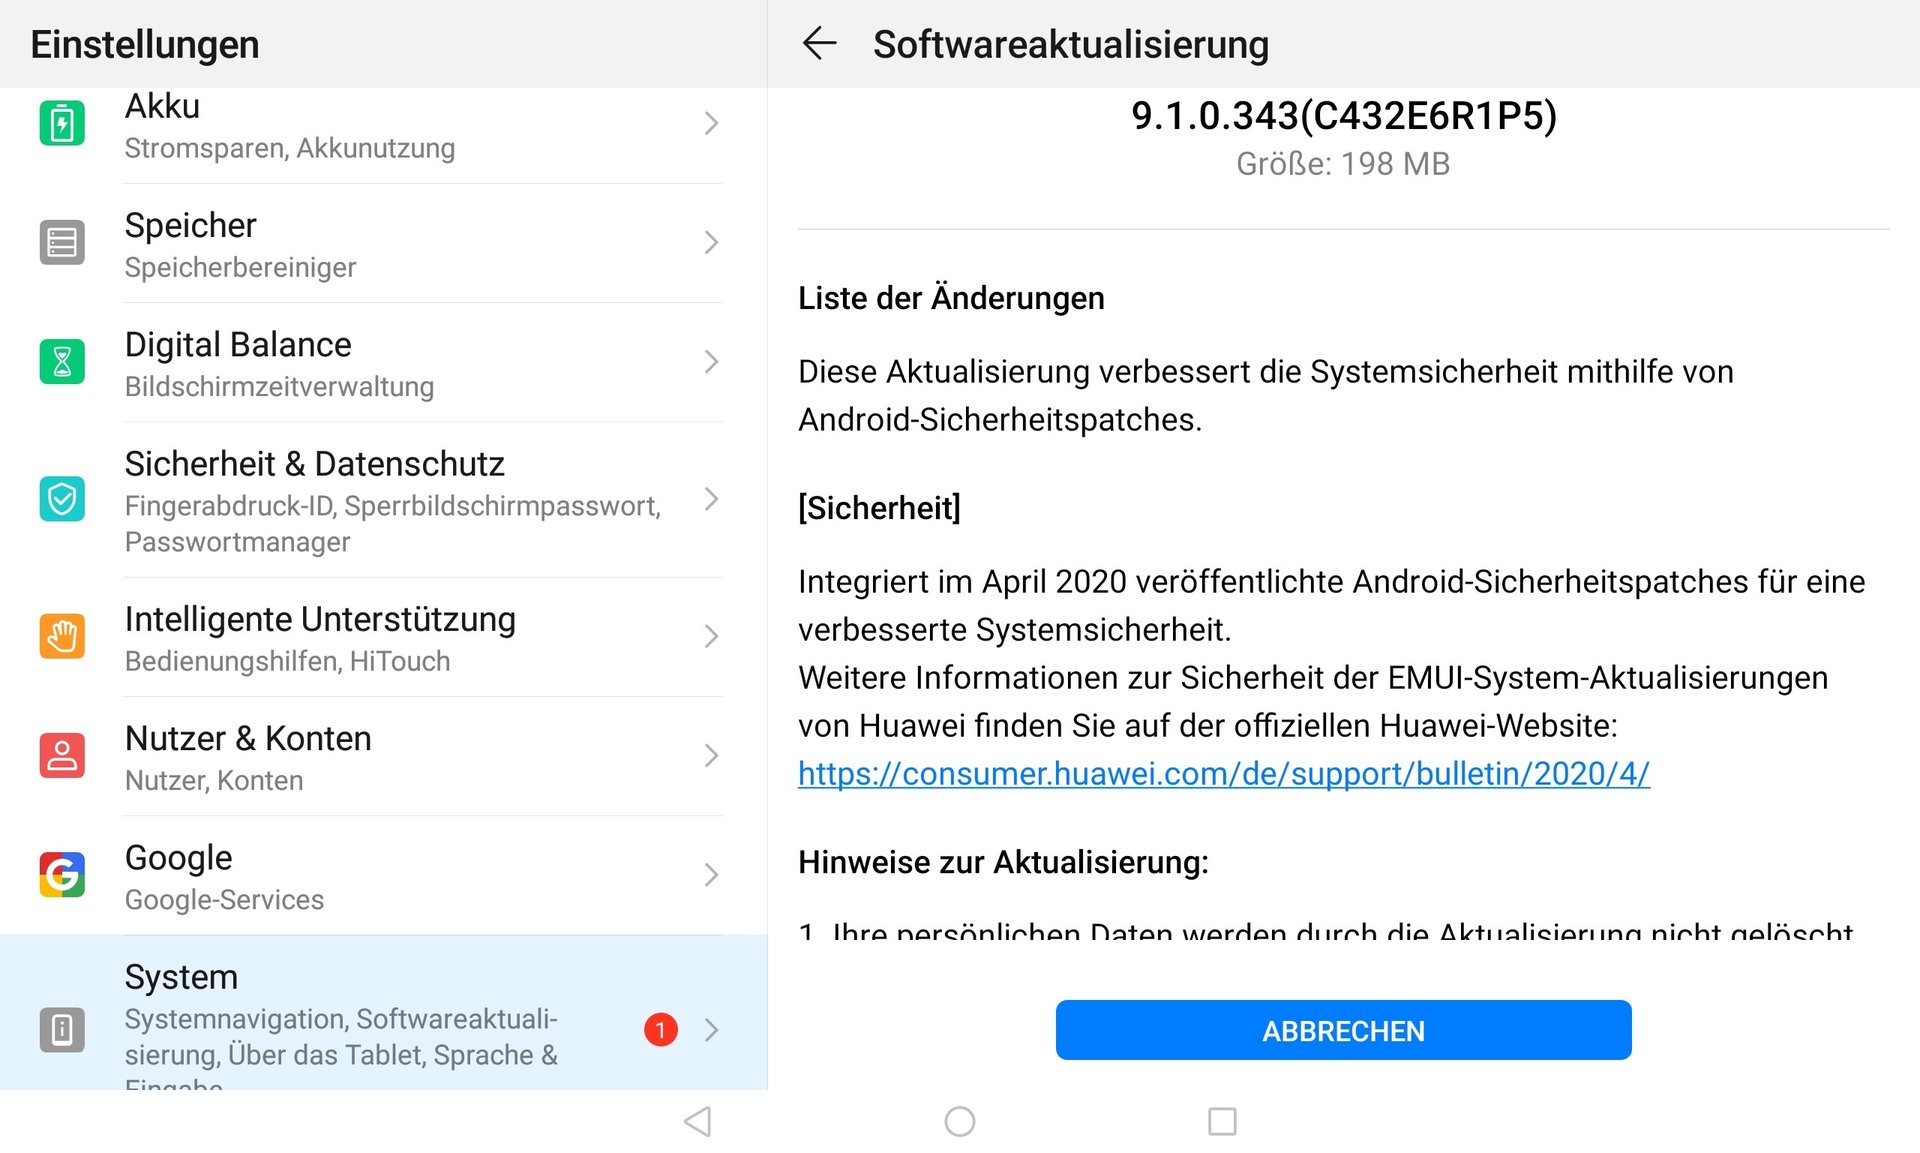This screenshot has height=1153, width=1920.
Task: Open the Digital Balance hourglass icon
Action: [x=62, y=362]
